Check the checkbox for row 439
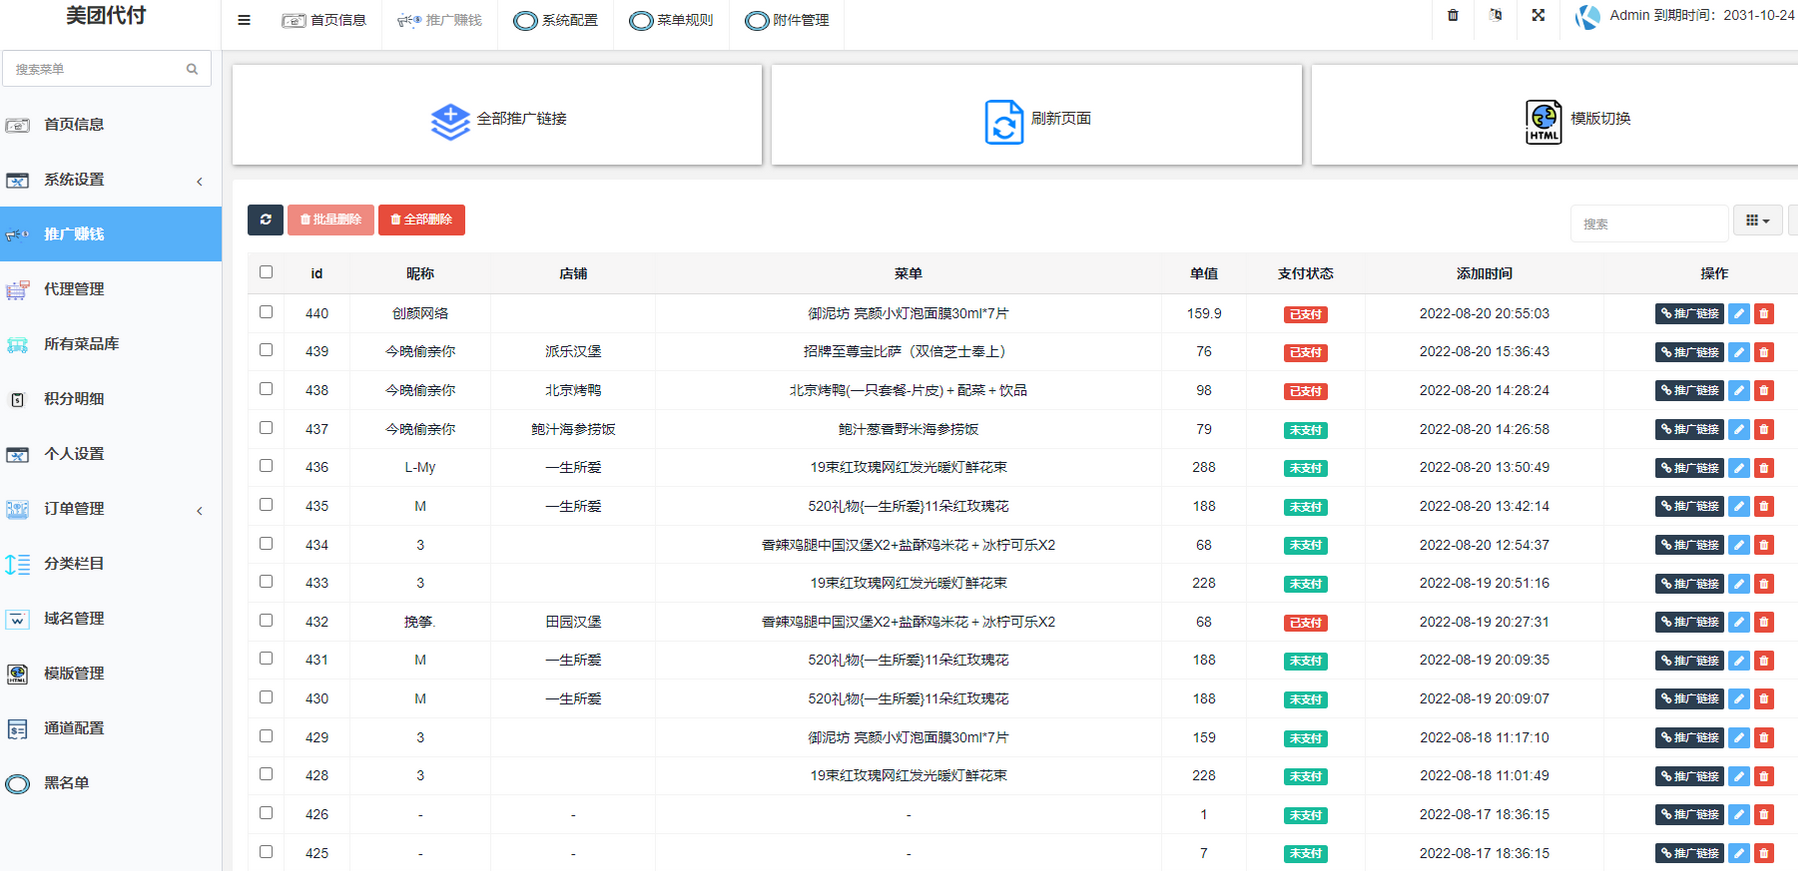 (266, 350)
